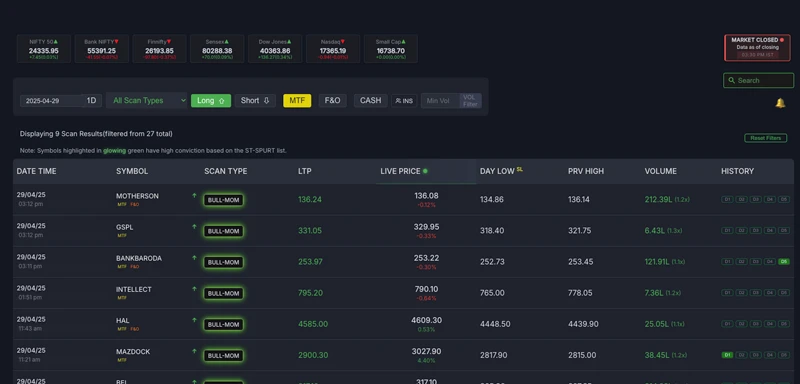Click the D1 history badge for MOTHERSON
This screenshot has width=800, height=384.
727,199
